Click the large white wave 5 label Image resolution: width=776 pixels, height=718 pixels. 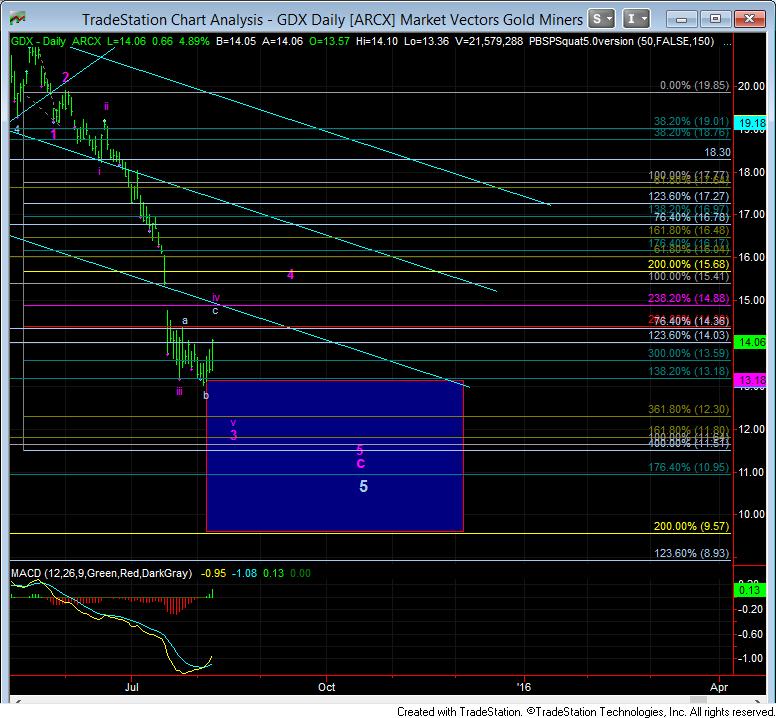coord(363,486)
